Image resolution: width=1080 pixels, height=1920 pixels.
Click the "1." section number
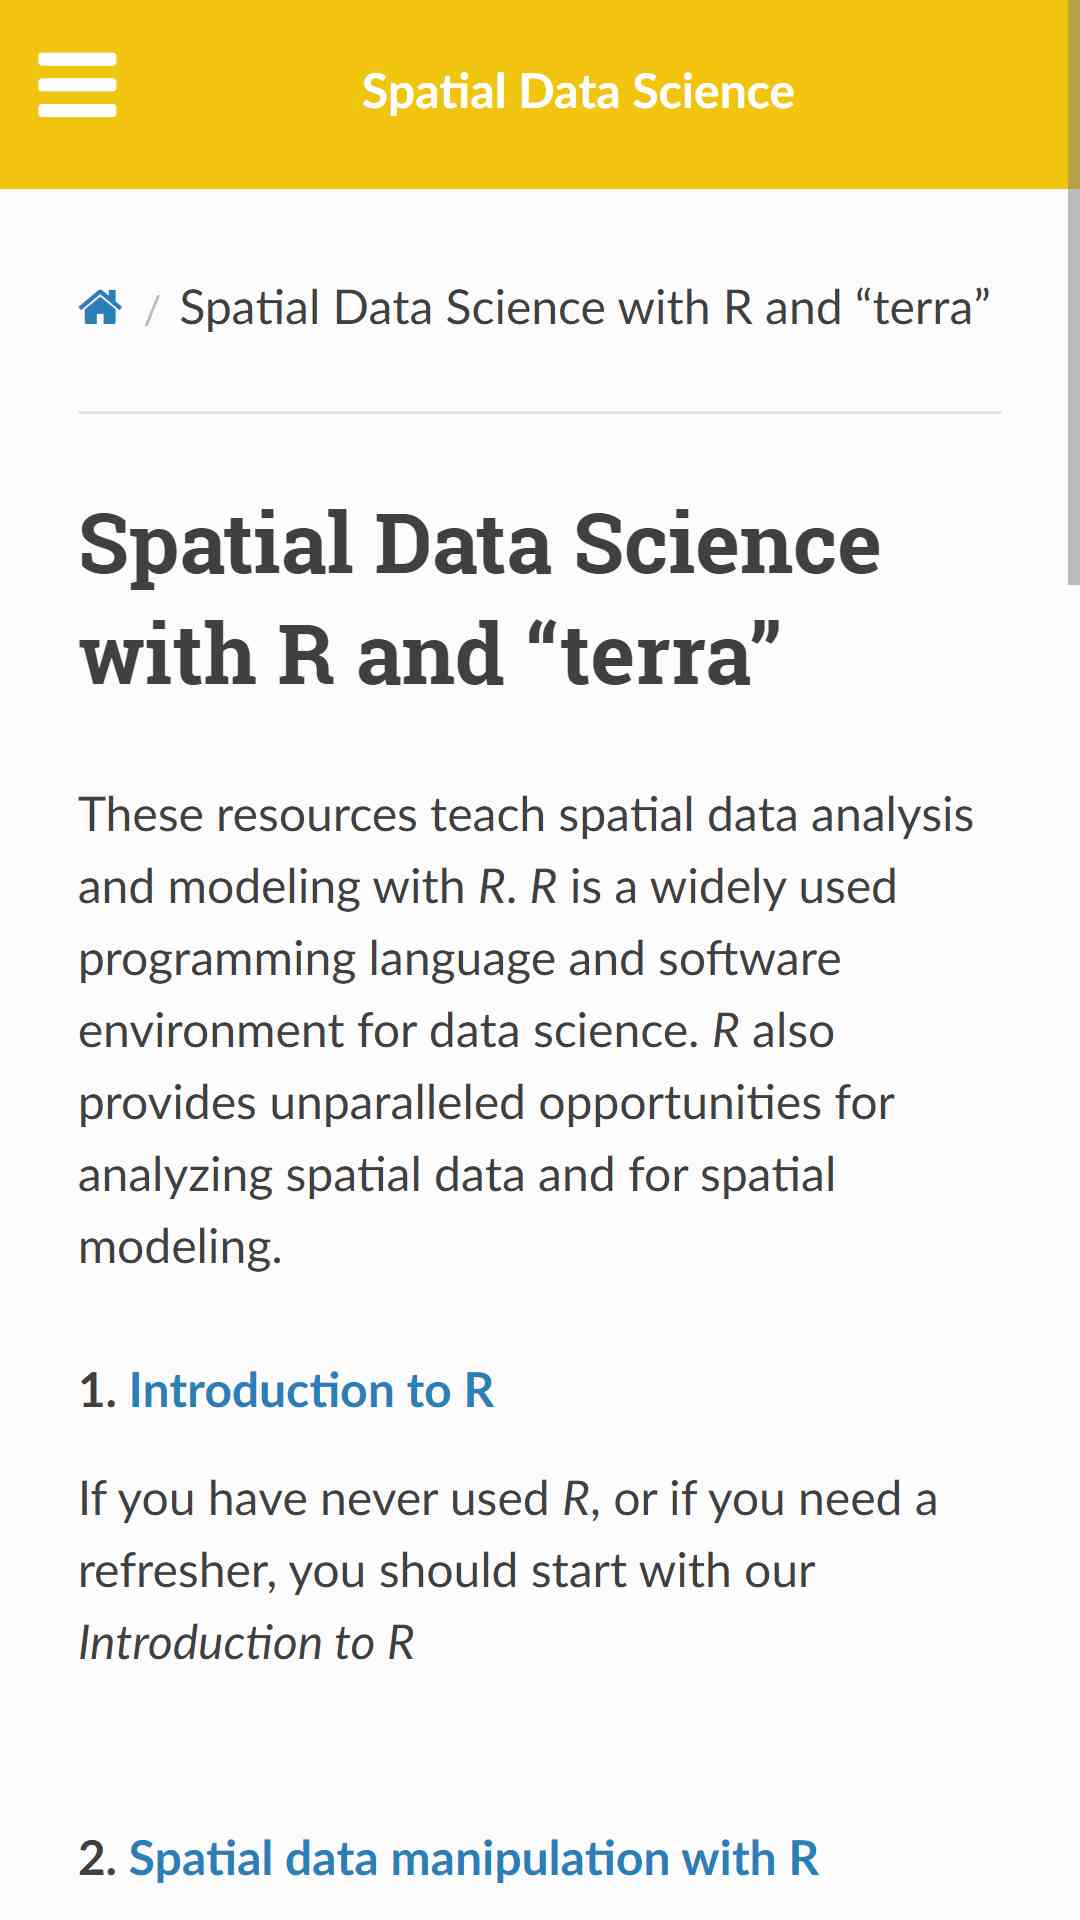pos(98,1391)
